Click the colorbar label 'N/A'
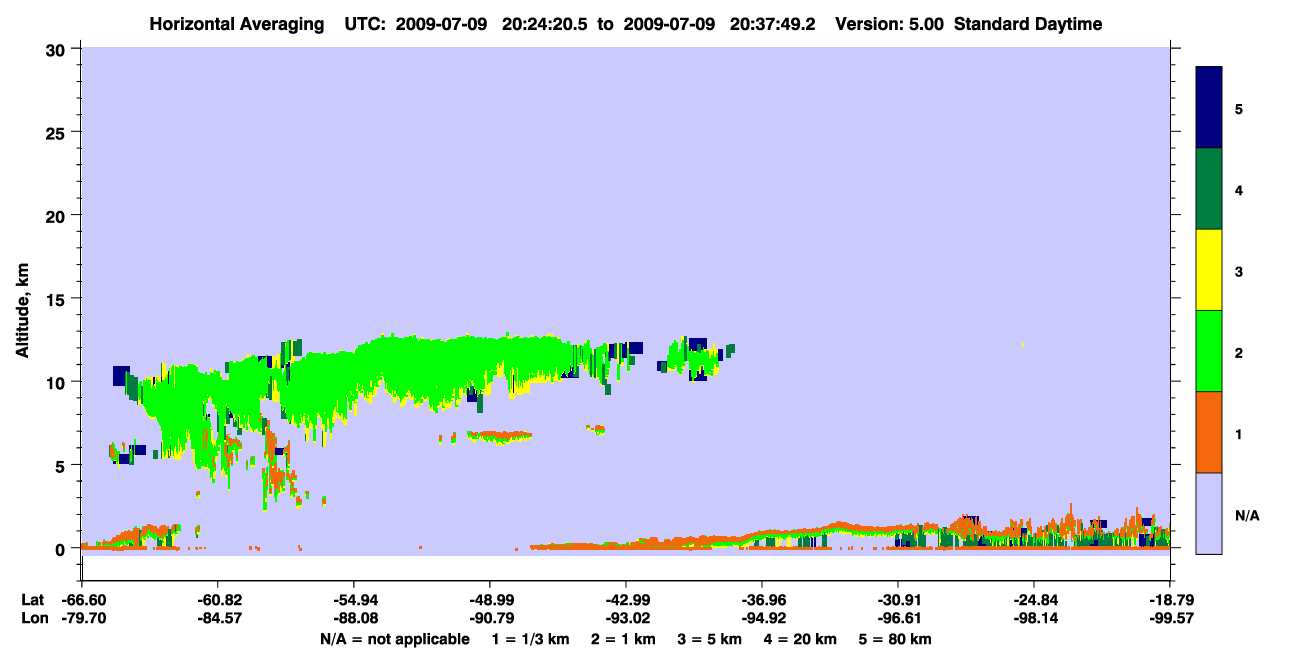The height and width of the screenshot is (667, 1300). click(x=1247, y=516)
